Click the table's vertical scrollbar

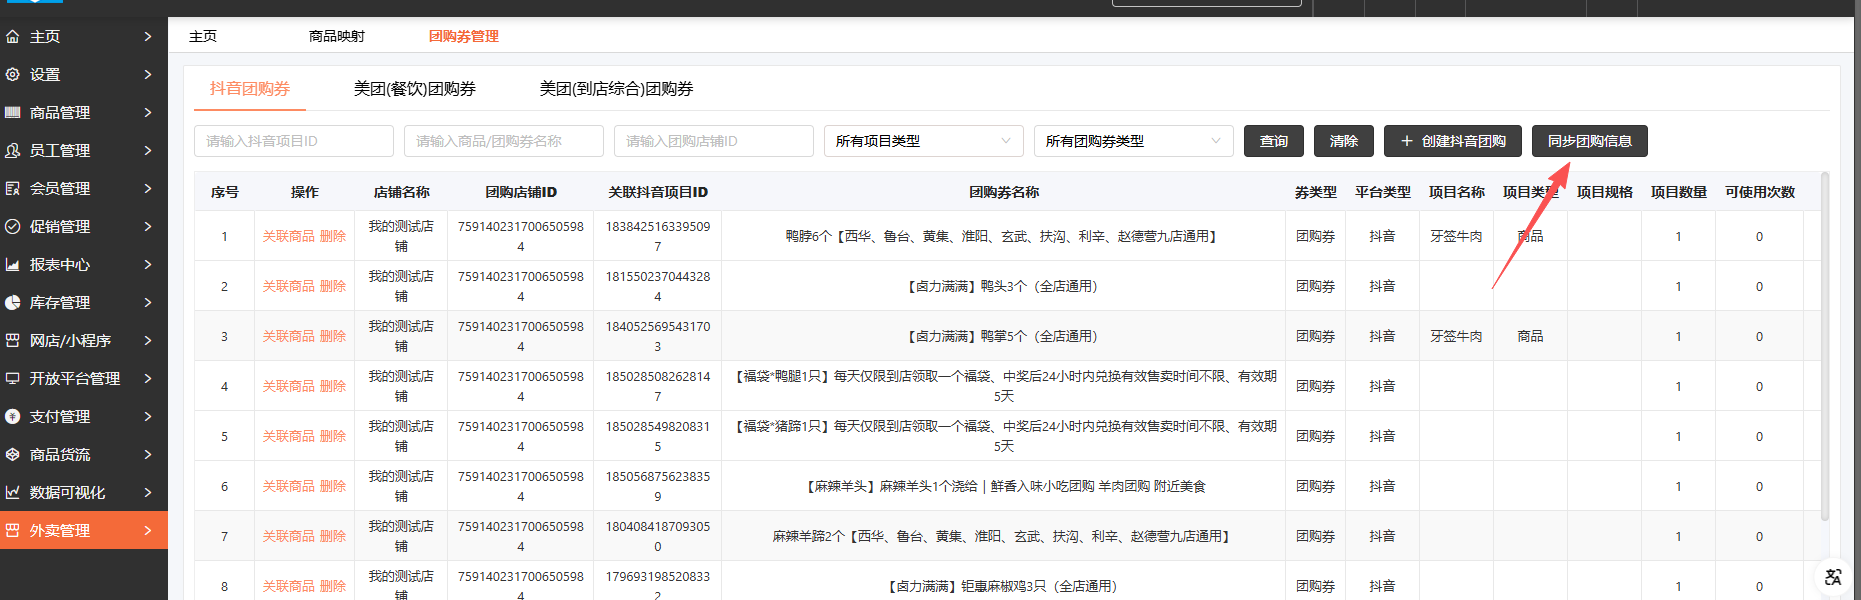point(1824,350)
